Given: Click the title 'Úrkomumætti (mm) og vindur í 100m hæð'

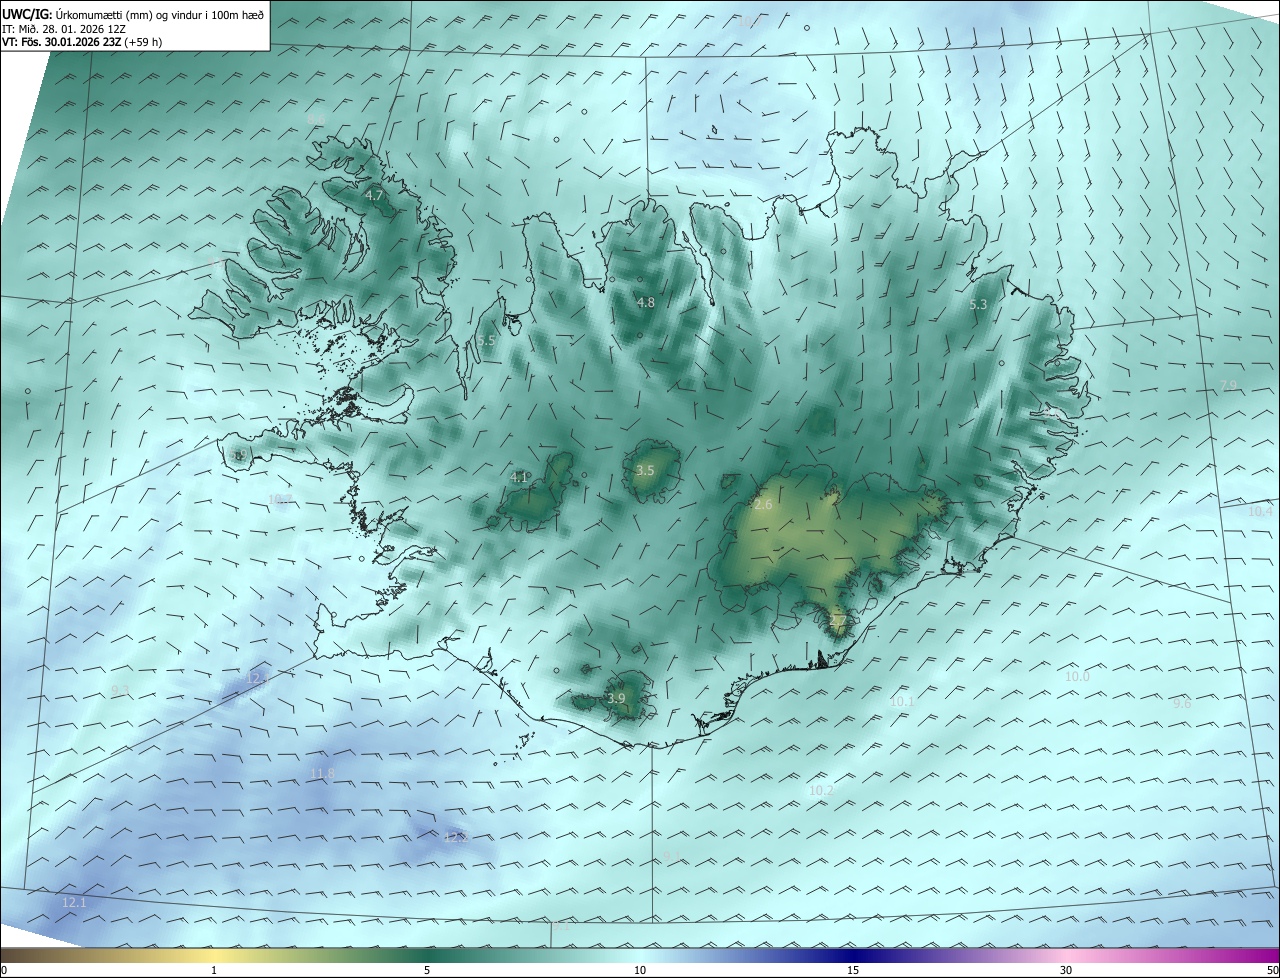Looking at the screenshot, I should coord(159,14).
